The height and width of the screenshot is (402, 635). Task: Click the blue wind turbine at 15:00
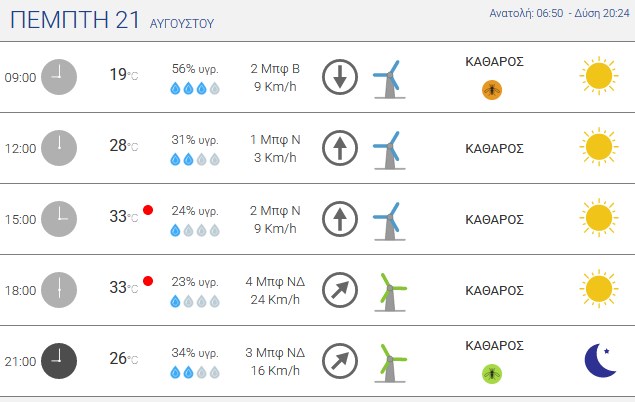pos(389,221)
